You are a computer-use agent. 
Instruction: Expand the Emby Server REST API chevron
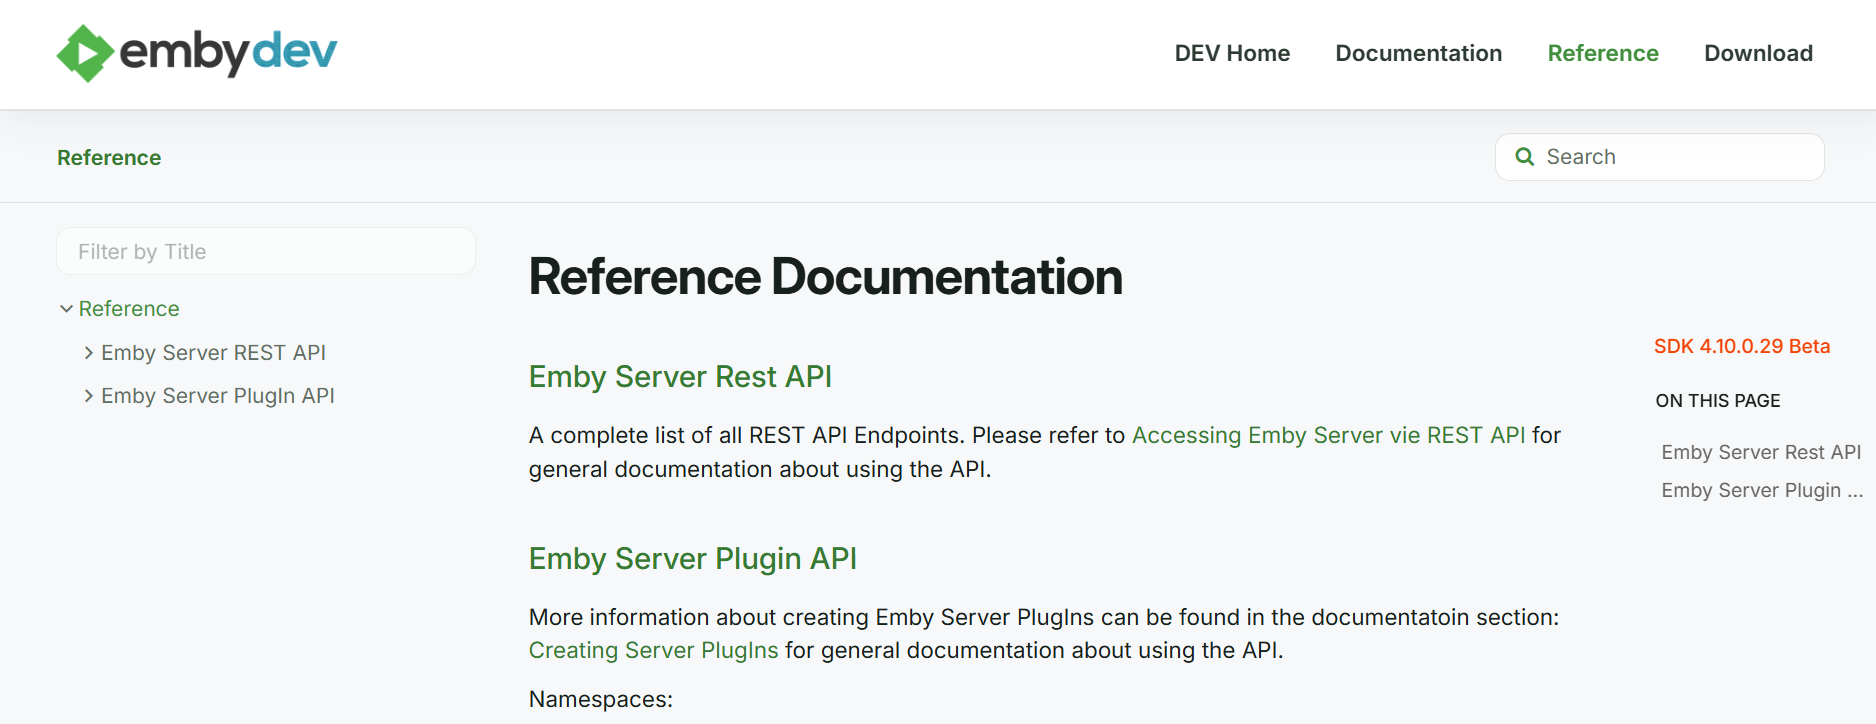[89, 353]
